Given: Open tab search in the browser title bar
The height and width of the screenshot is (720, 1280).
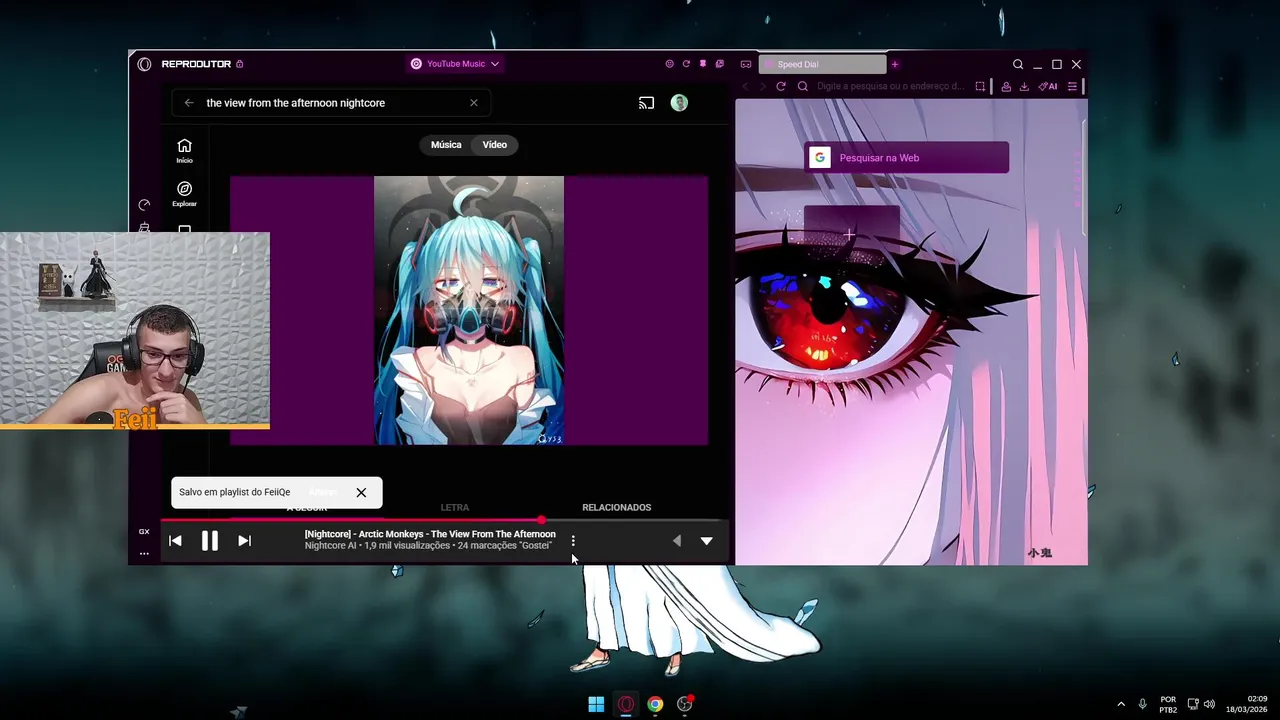Looking at the screenshot, I should point(1018,64).
